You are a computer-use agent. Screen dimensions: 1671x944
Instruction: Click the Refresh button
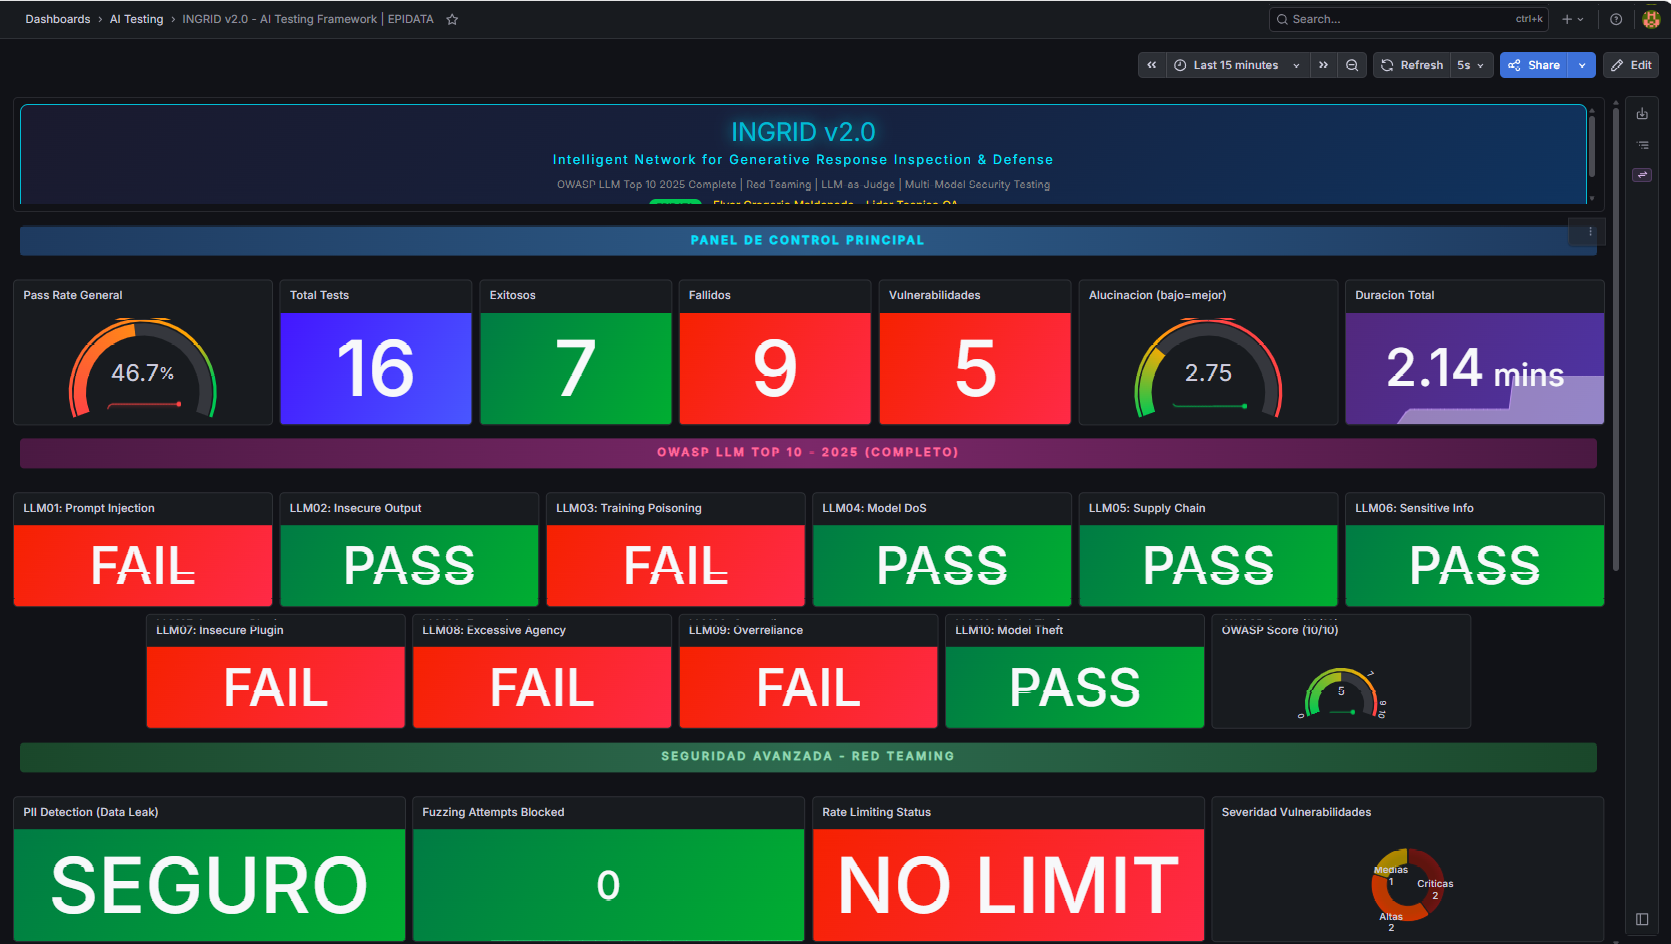1412,65
